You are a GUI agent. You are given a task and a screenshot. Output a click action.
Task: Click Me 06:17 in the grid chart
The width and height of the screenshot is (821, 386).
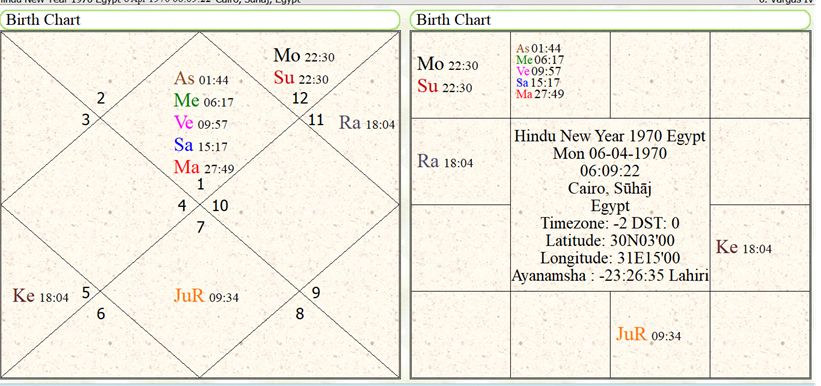[x=540, y=60]
